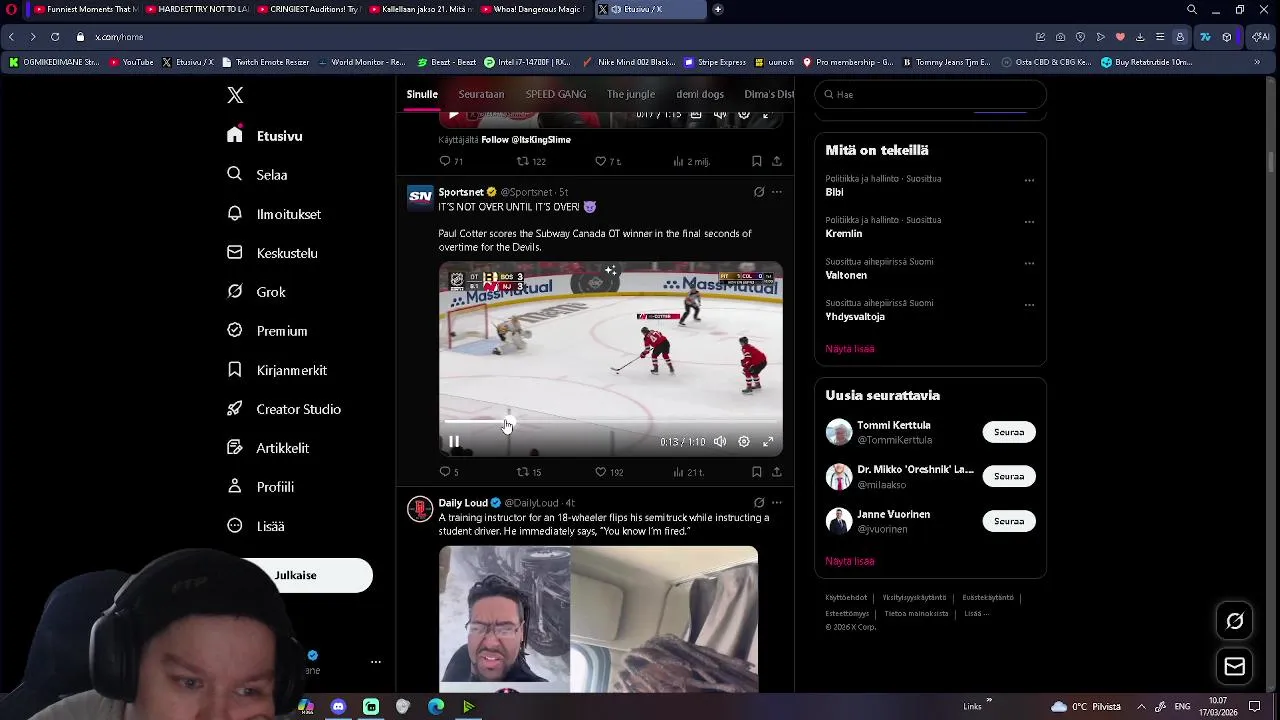Viewport: 1280px width, 720px height.
Task: Open account switcher three-dot menu
Action: (376, 662)
